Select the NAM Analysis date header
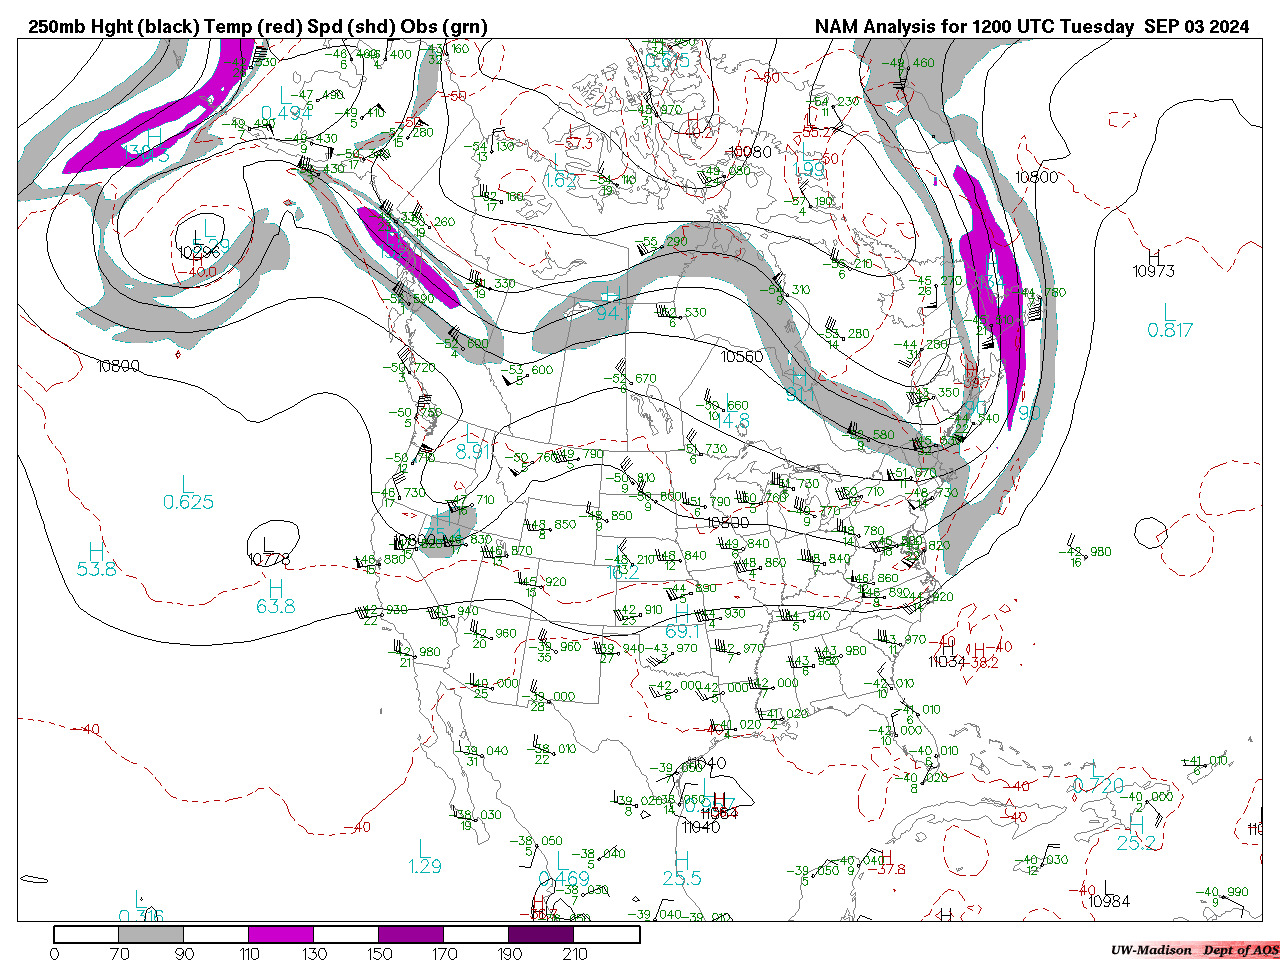 1031,27
